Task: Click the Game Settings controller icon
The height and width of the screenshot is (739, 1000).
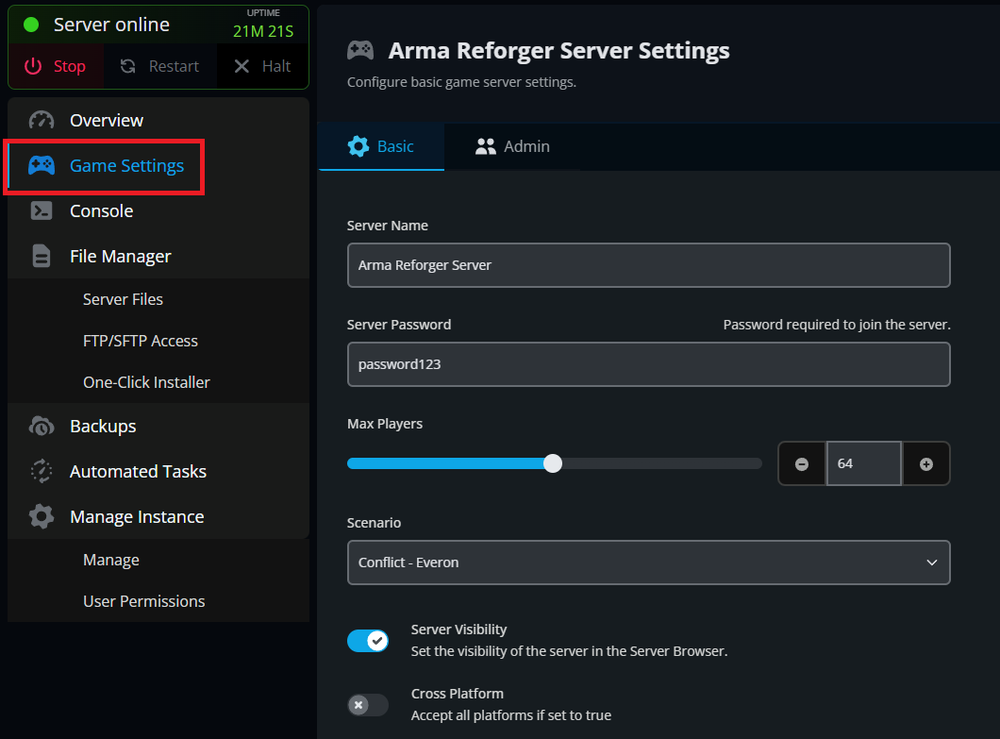Action: pyautogui.click(x=41, y=165)
